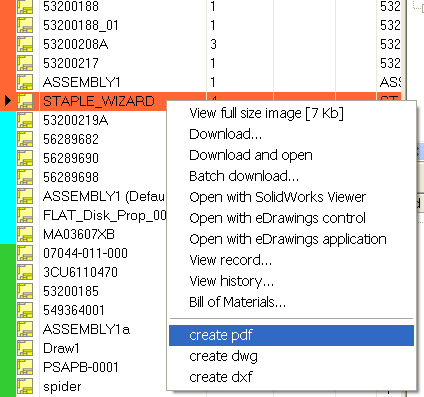Click the file icon beside 53200208A
The width and height of the screenshot is (424, 397).
tap(25, 44)
